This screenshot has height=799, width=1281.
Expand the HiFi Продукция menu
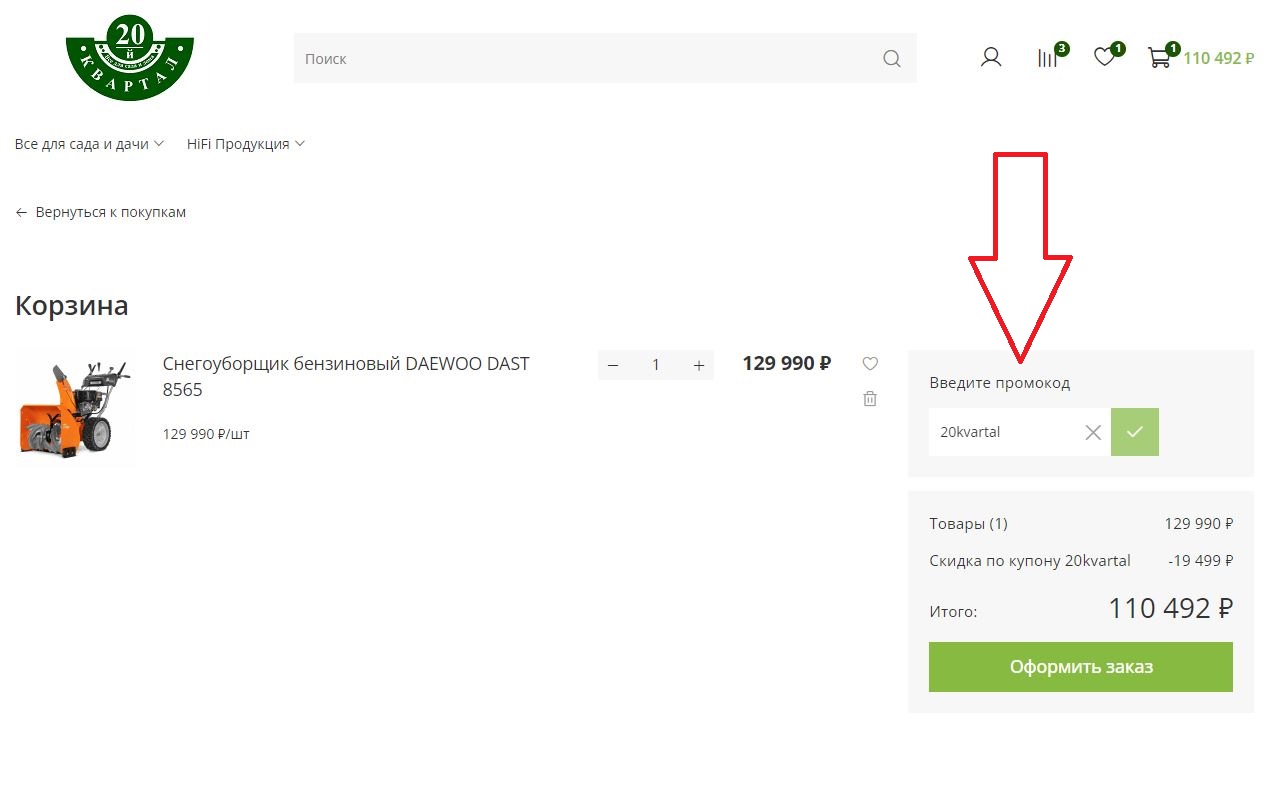246,144
